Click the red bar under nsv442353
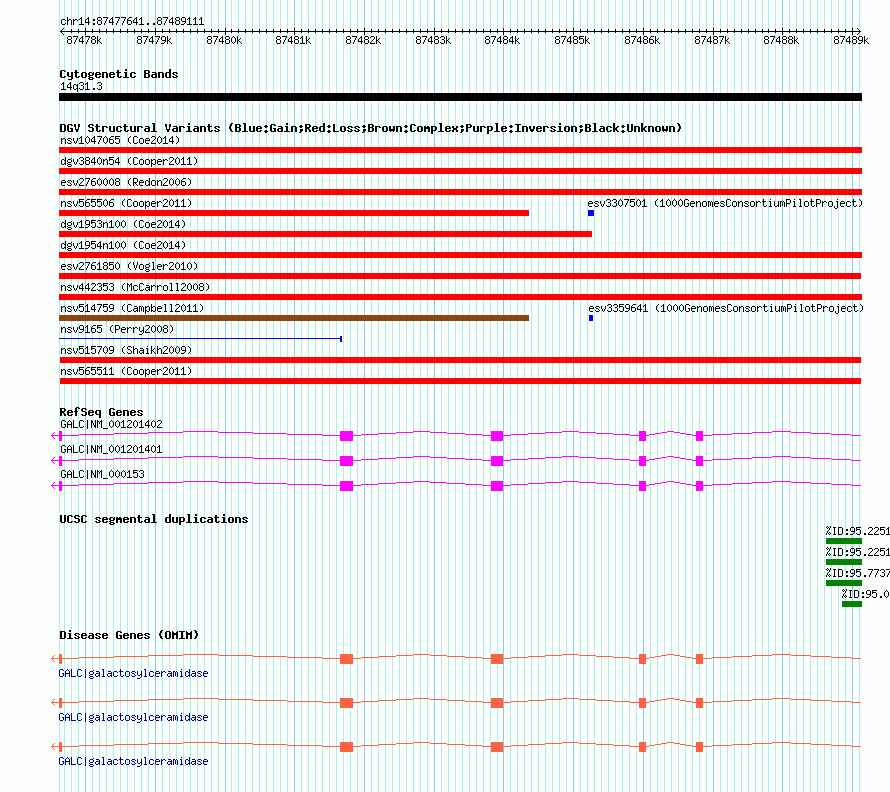Screen dimensions: 890x792 point(460,297)
